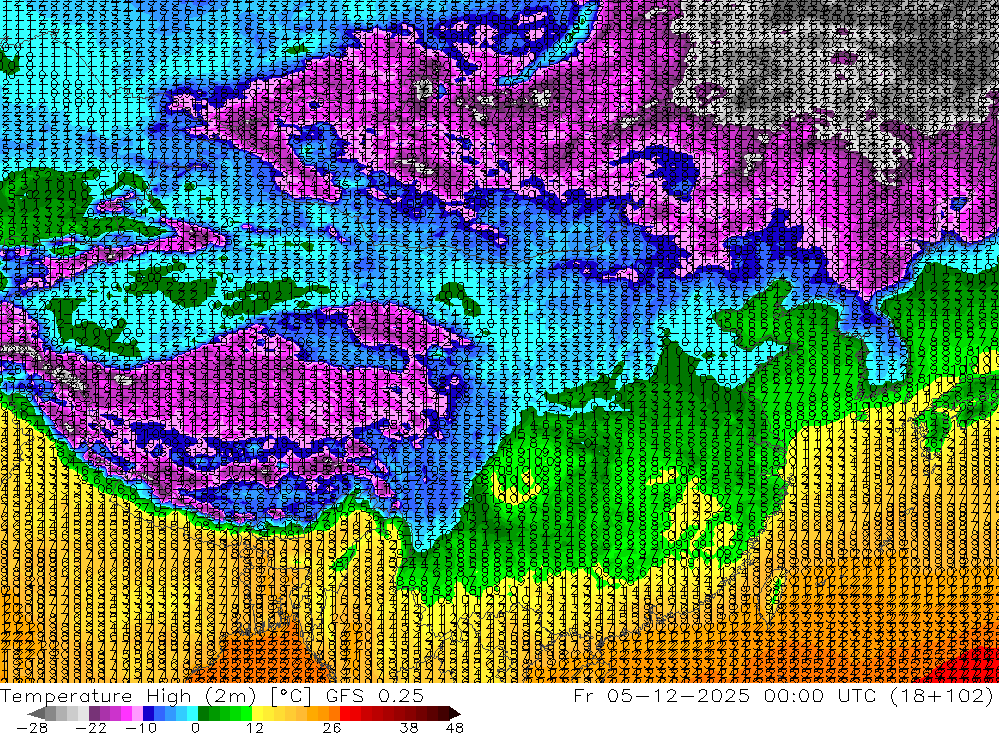This screenshot has height=733, width=1000.
Task: Click the '-10' legend value
Action: pyautogui.click(x=141, y=727)
